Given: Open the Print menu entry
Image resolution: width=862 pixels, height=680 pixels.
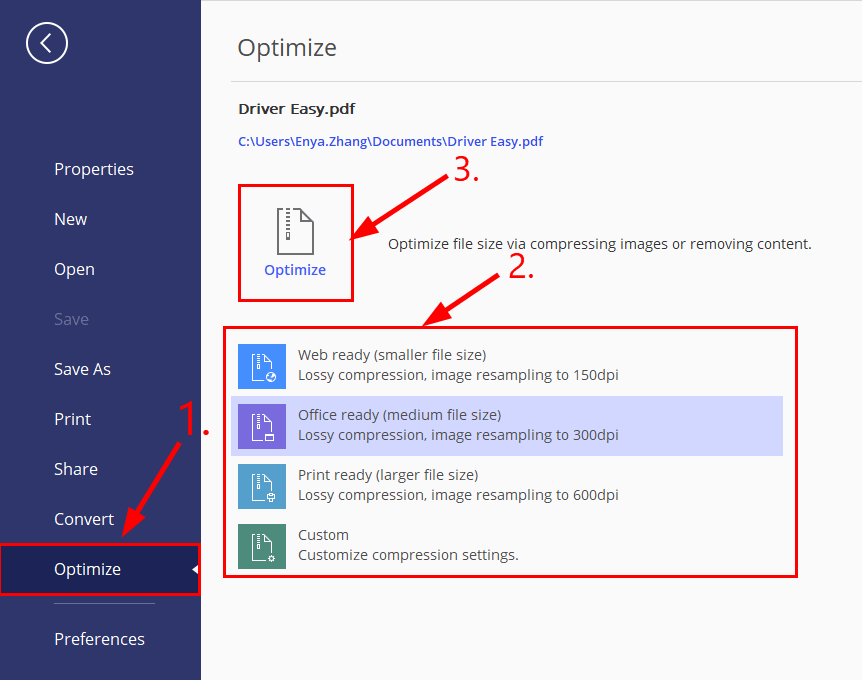Looking at the screenshot, I should click(x=74, y=419).
